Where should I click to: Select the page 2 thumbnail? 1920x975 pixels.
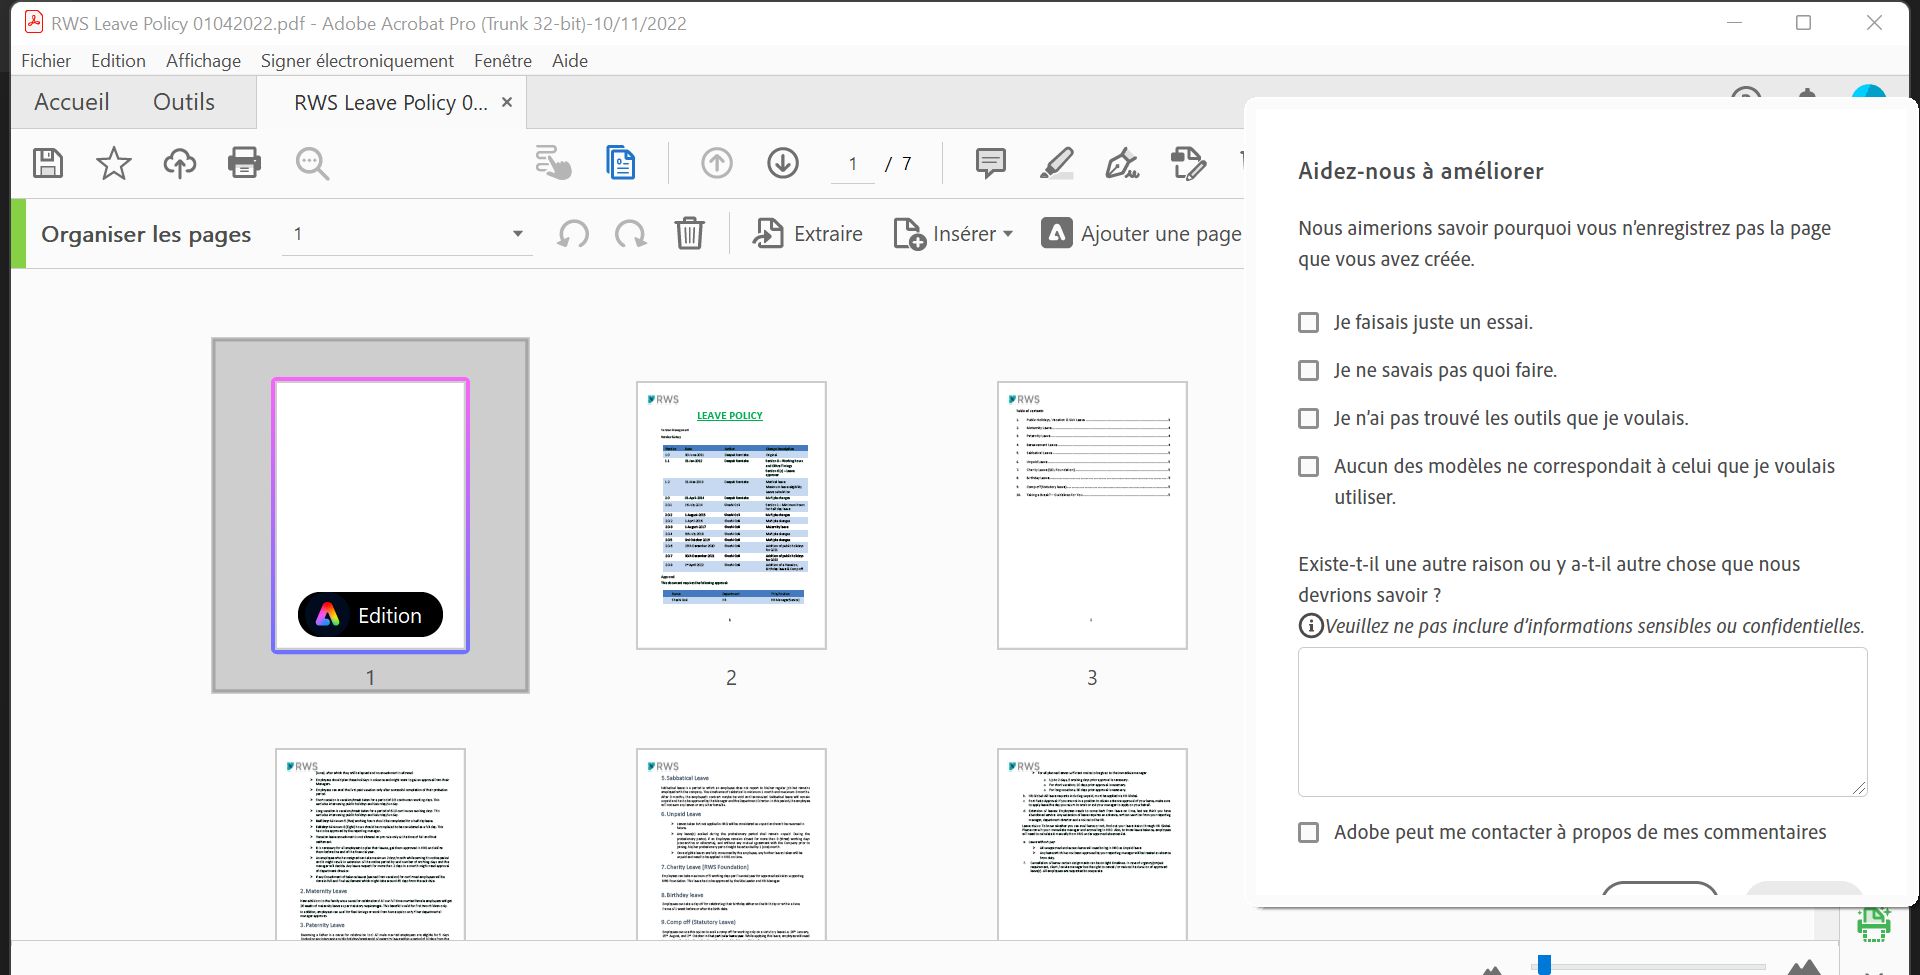point(731,515)
